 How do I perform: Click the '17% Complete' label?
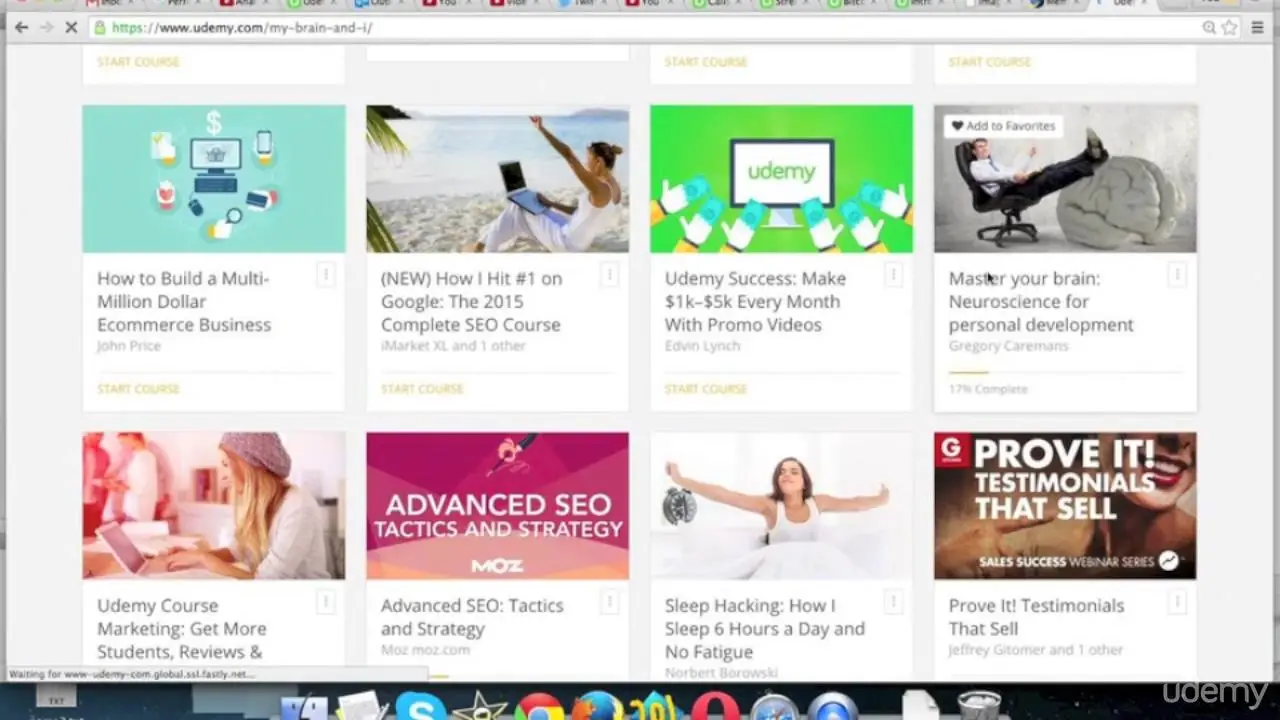tap(987, 389)
